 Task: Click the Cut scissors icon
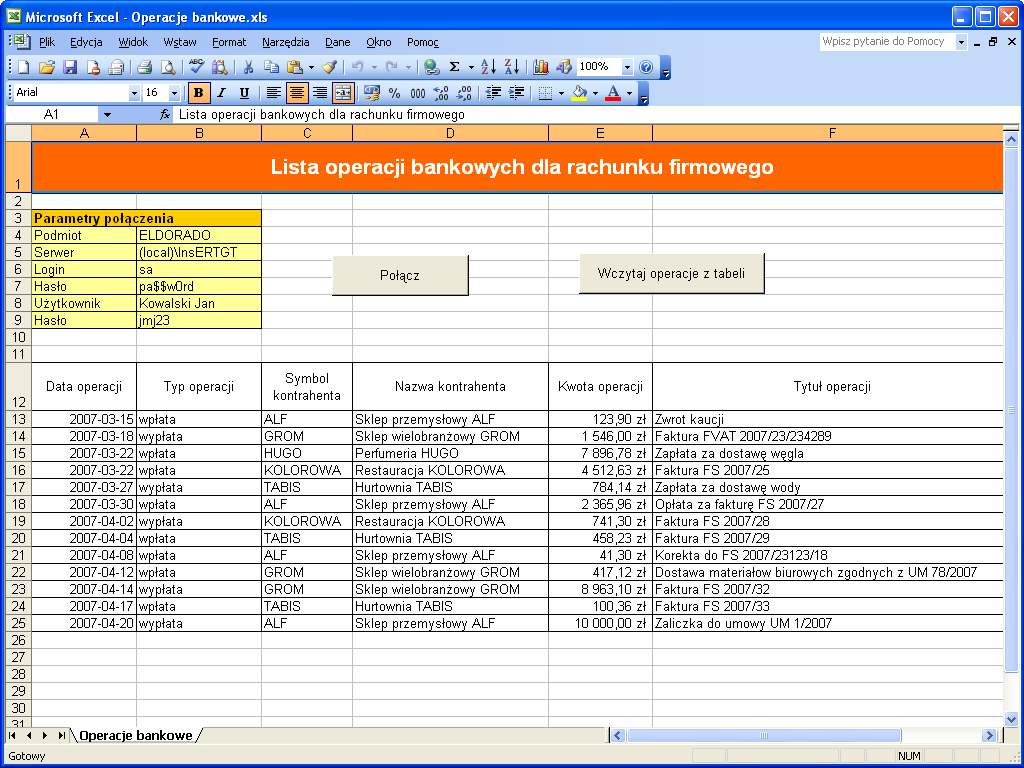click(x=247, y=67)
